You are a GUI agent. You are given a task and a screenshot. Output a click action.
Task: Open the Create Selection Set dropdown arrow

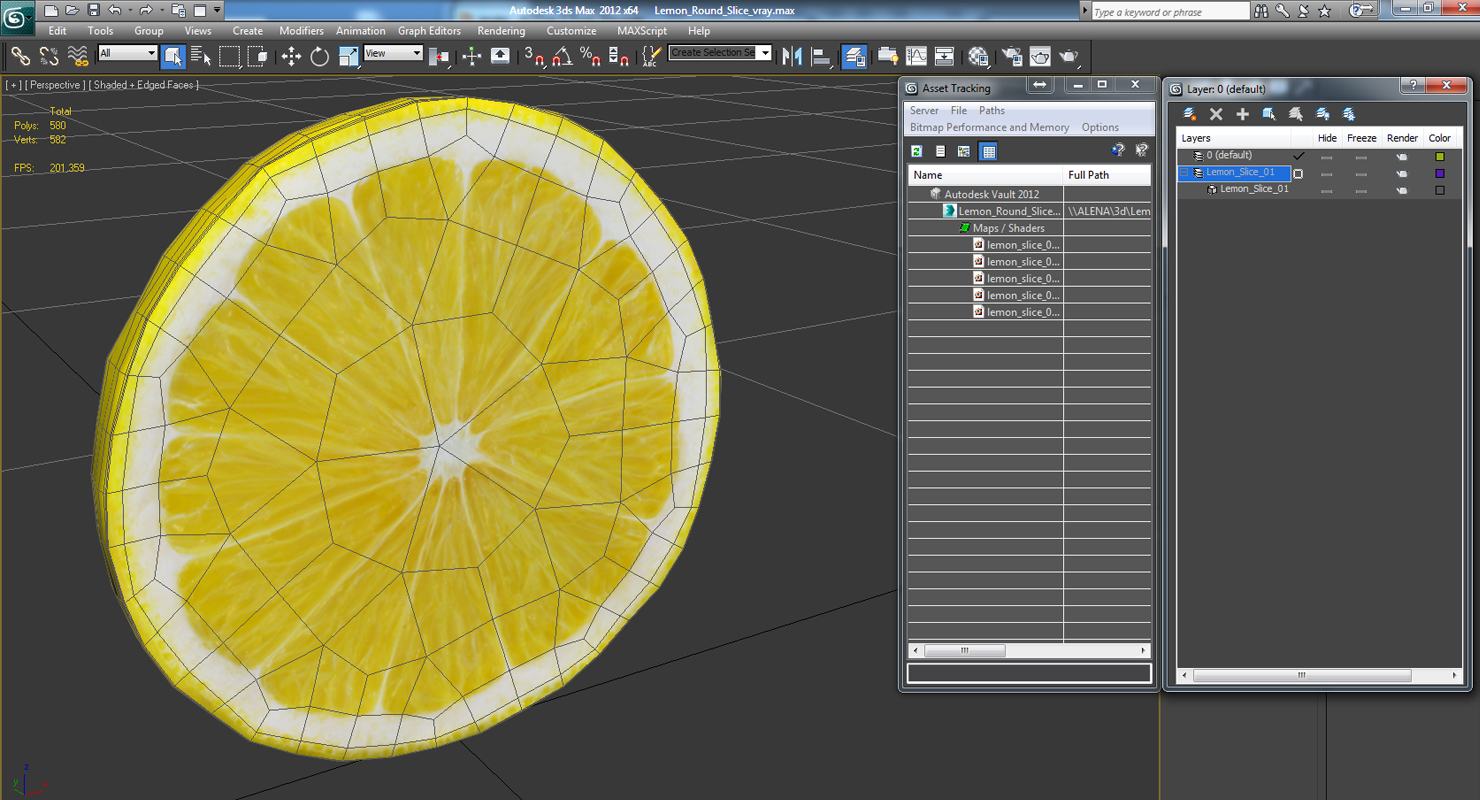tap(765, 53)
